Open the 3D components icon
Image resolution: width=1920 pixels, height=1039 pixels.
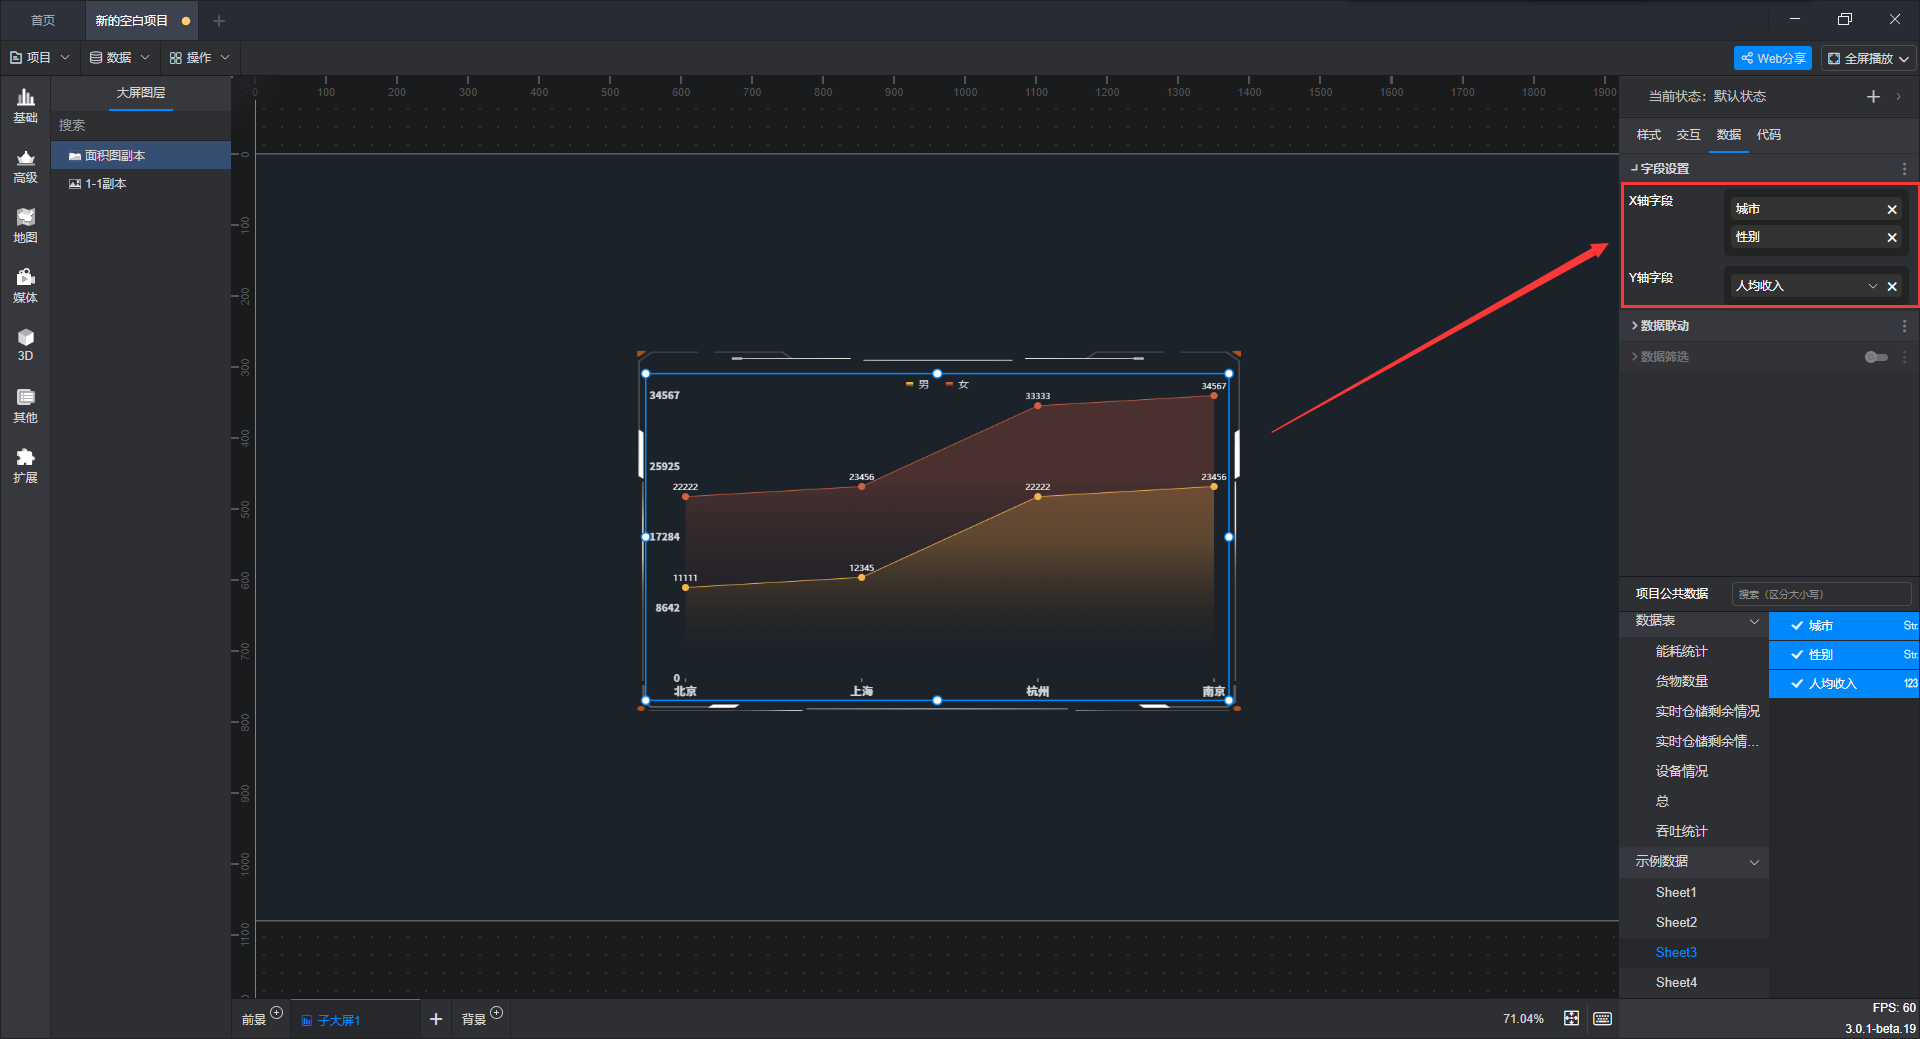coord(25,345)
